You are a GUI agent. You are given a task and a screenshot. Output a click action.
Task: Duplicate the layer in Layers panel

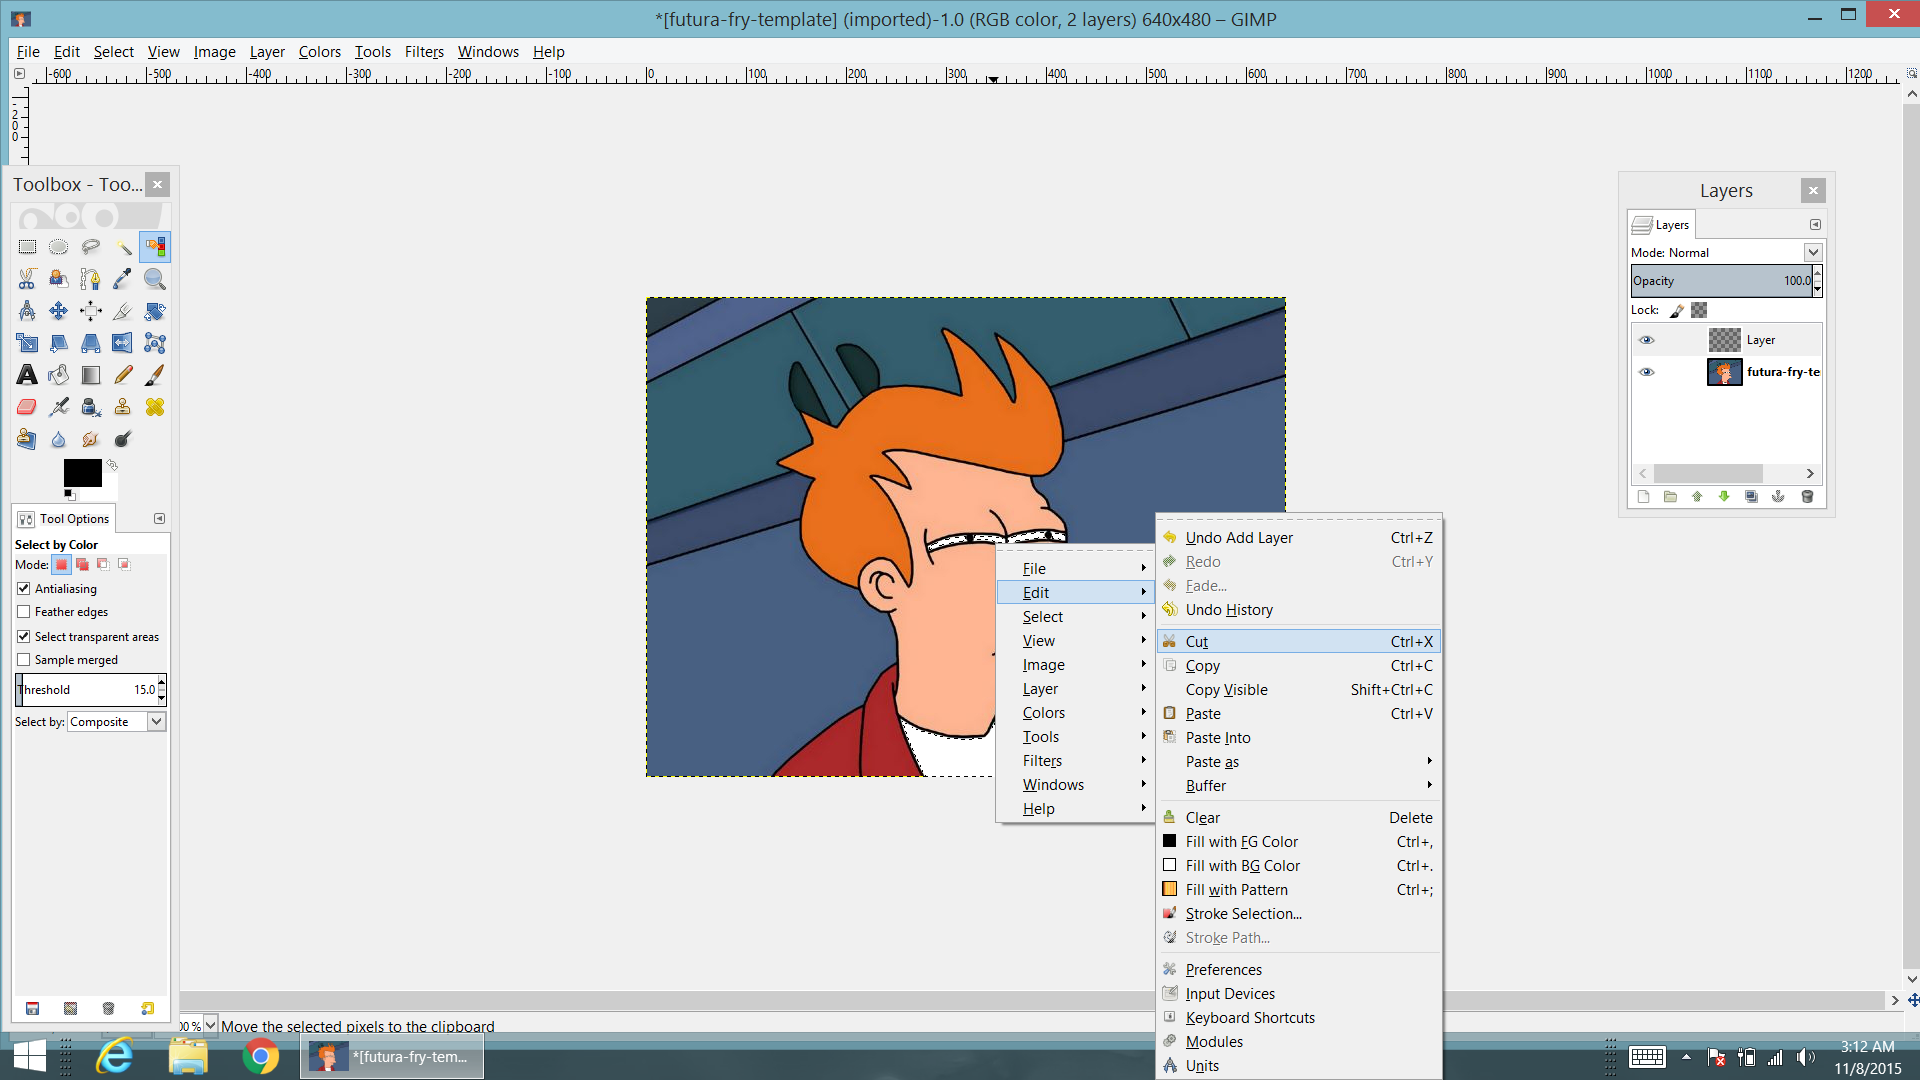[x=1751, y=497]
